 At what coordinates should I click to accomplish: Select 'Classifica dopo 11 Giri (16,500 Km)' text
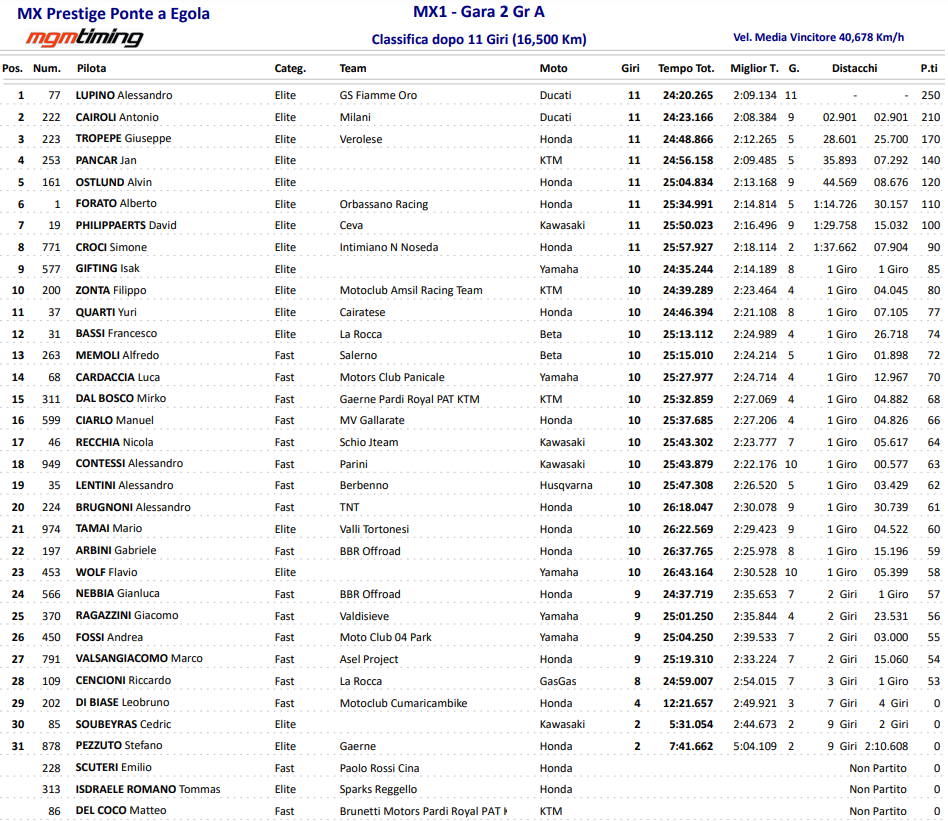479,39
